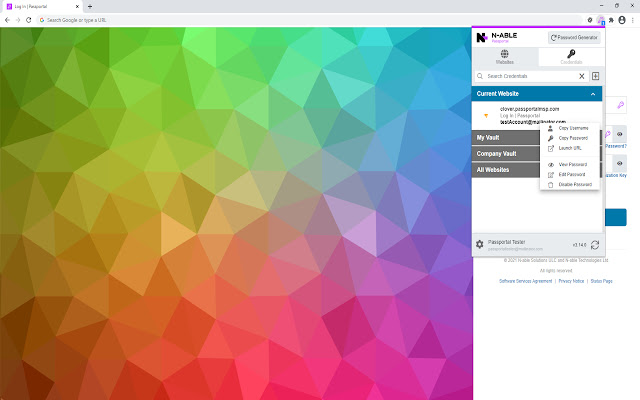Open settings with the gear icon
640x400 pixels.
pyautogui.click(x=480, y=244)
